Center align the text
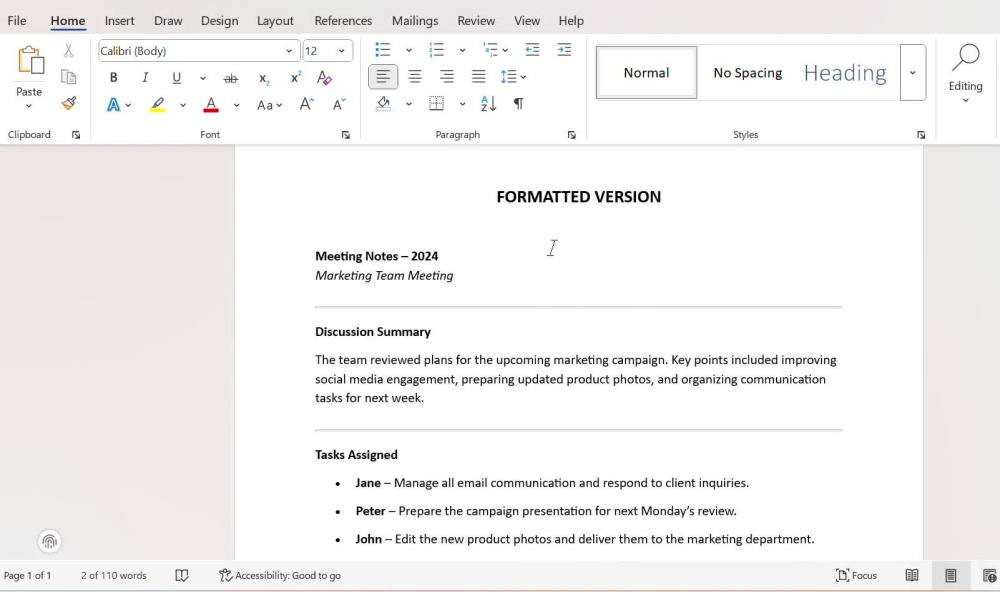The image size is (1000, 592). (x=415, y=77)
